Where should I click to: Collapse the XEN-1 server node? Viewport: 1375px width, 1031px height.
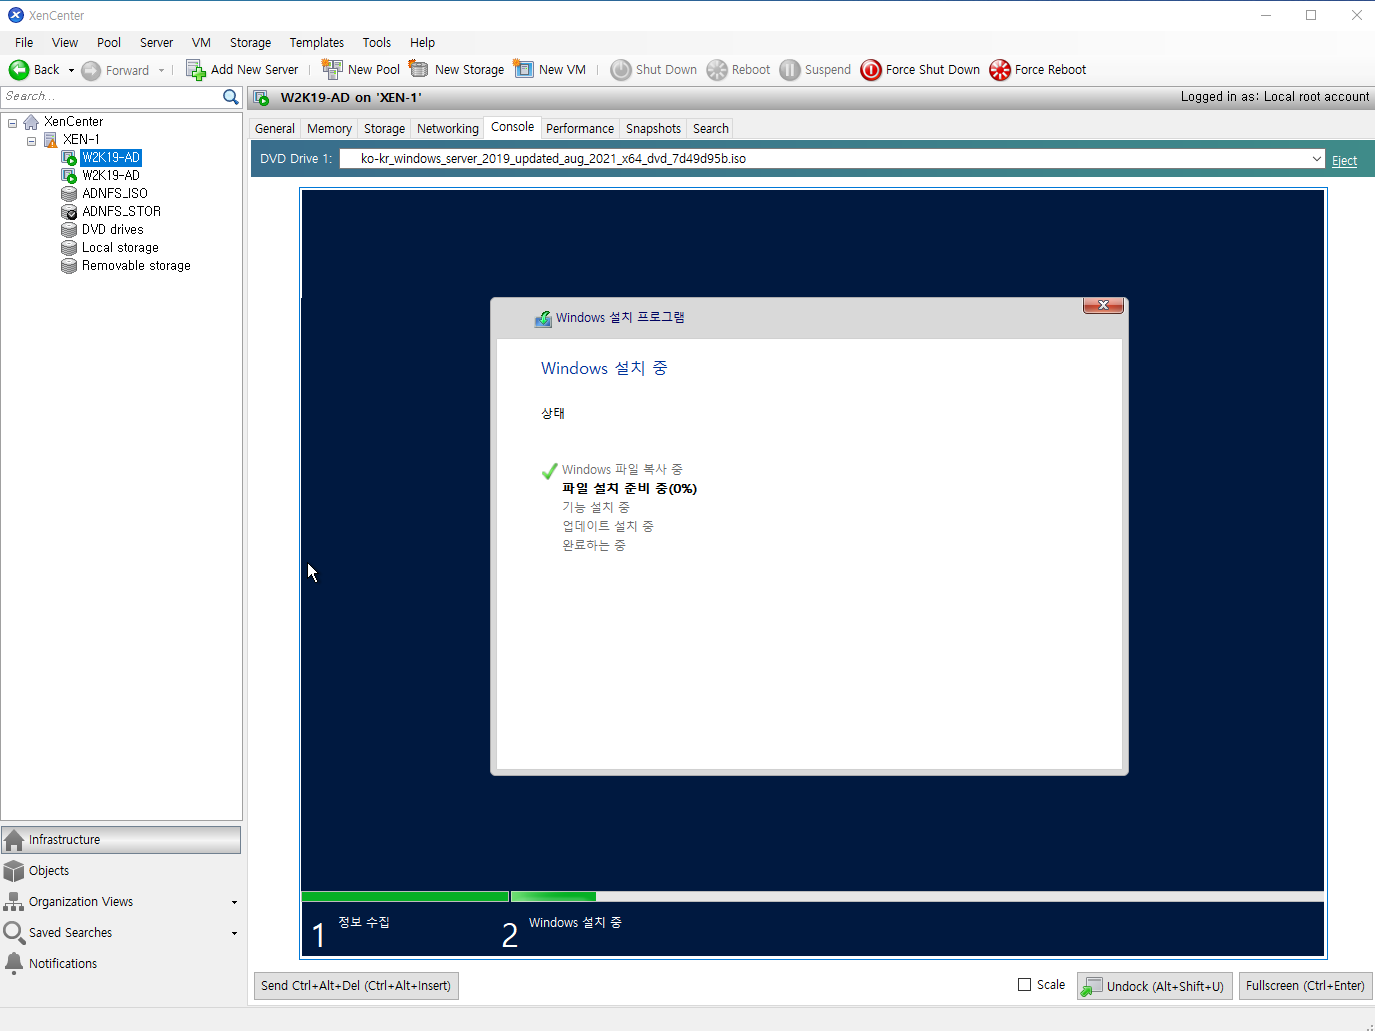[31, 141]
